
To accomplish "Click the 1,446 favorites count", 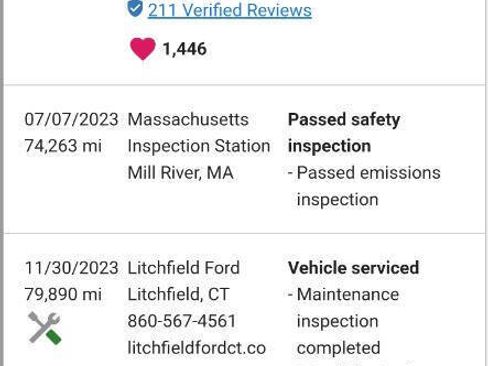I will [185, 49].
